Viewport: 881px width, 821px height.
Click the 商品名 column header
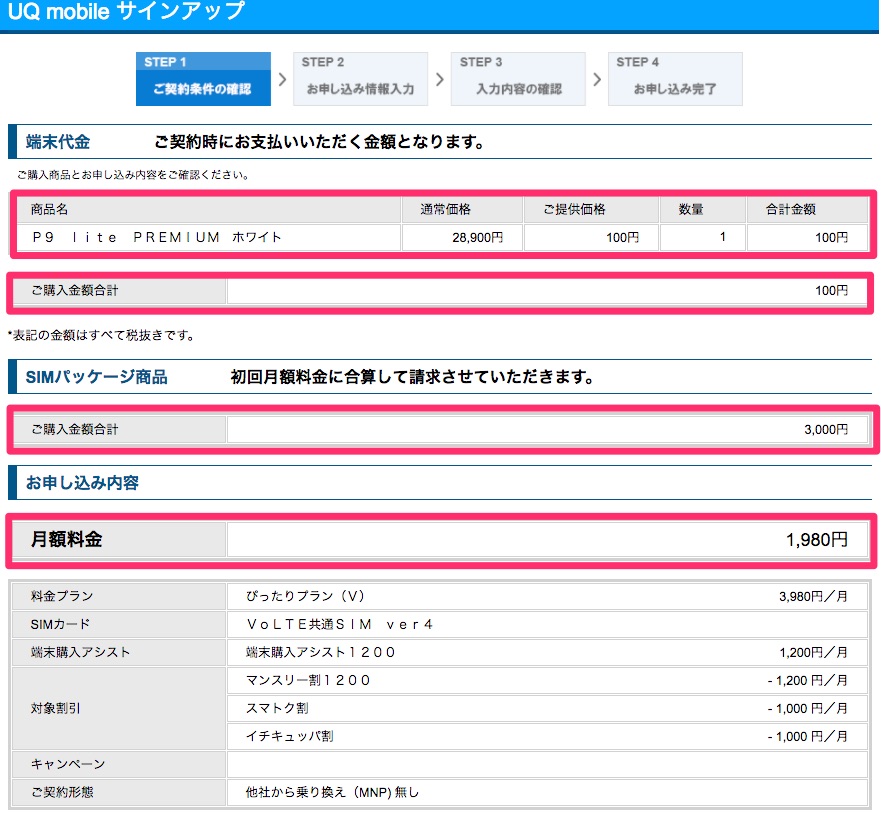207,210
